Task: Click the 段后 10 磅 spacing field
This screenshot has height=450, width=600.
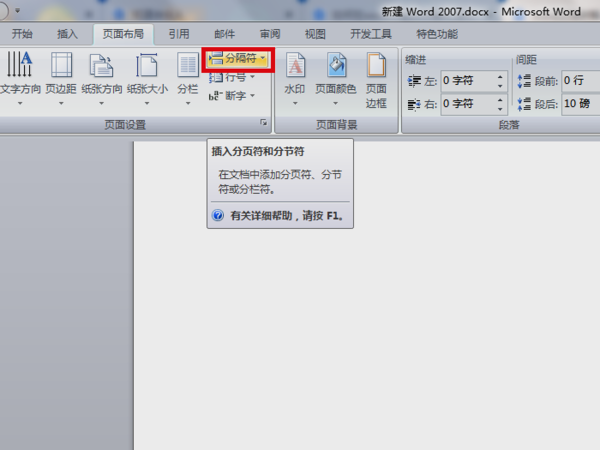Action: 581,104
